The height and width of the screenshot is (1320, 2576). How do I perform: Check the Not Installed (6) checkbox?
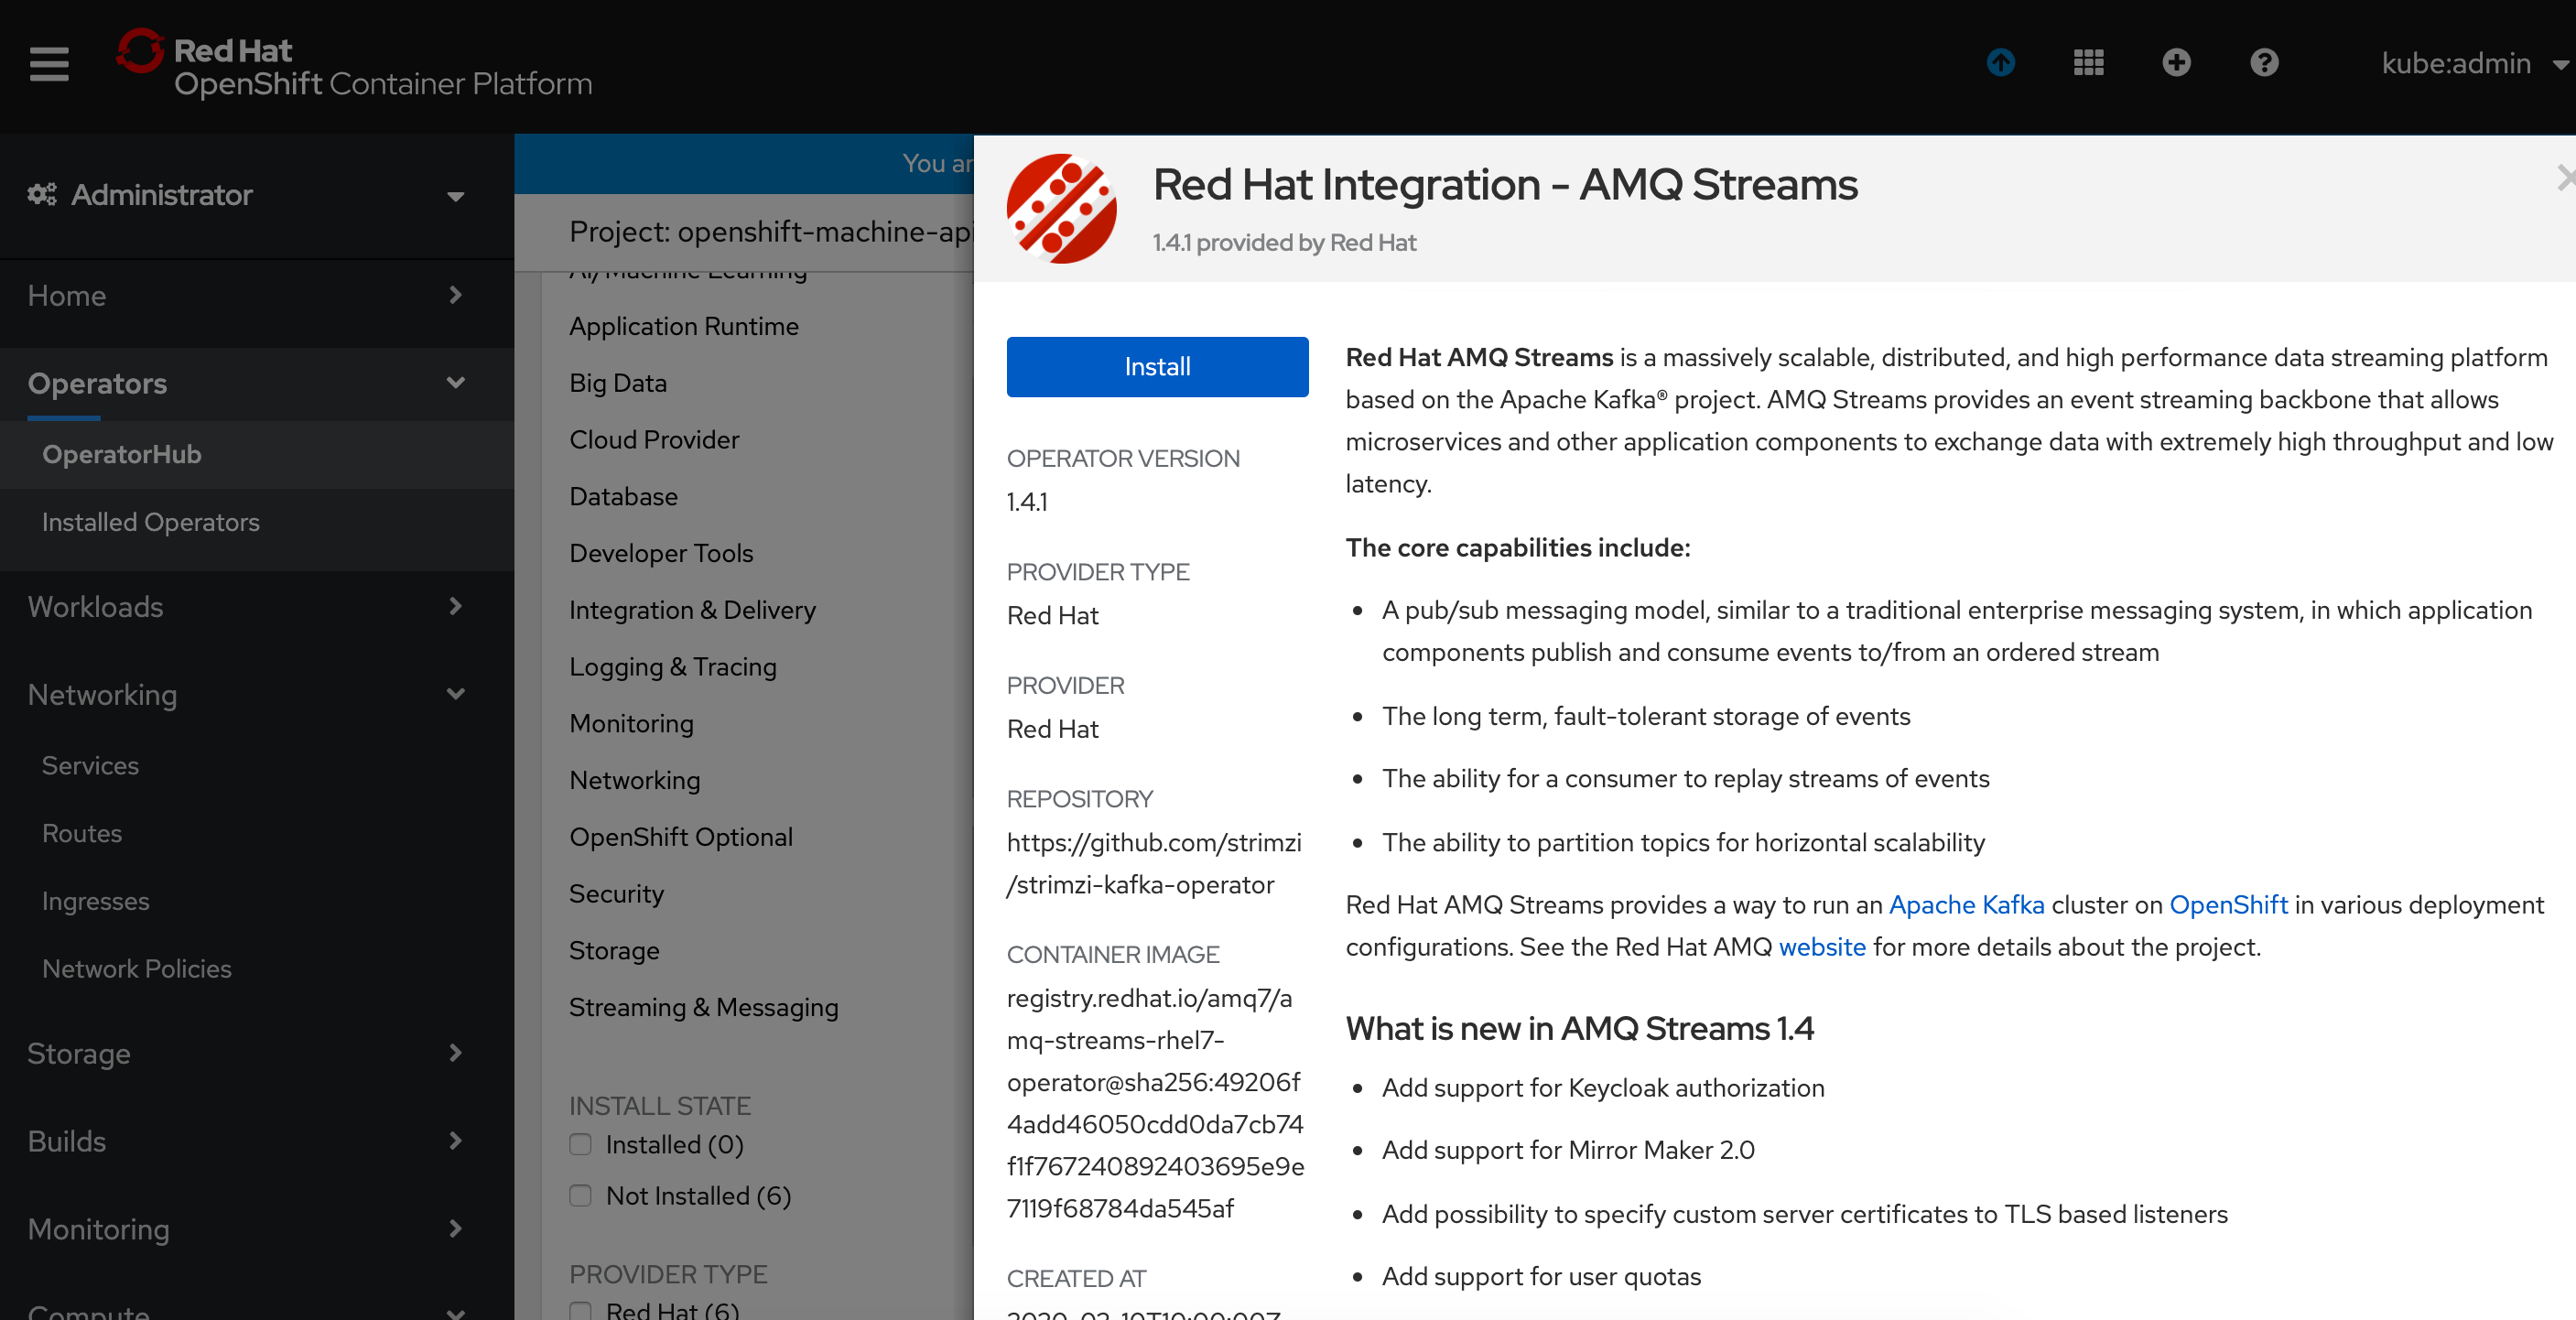pos(580,1195)
